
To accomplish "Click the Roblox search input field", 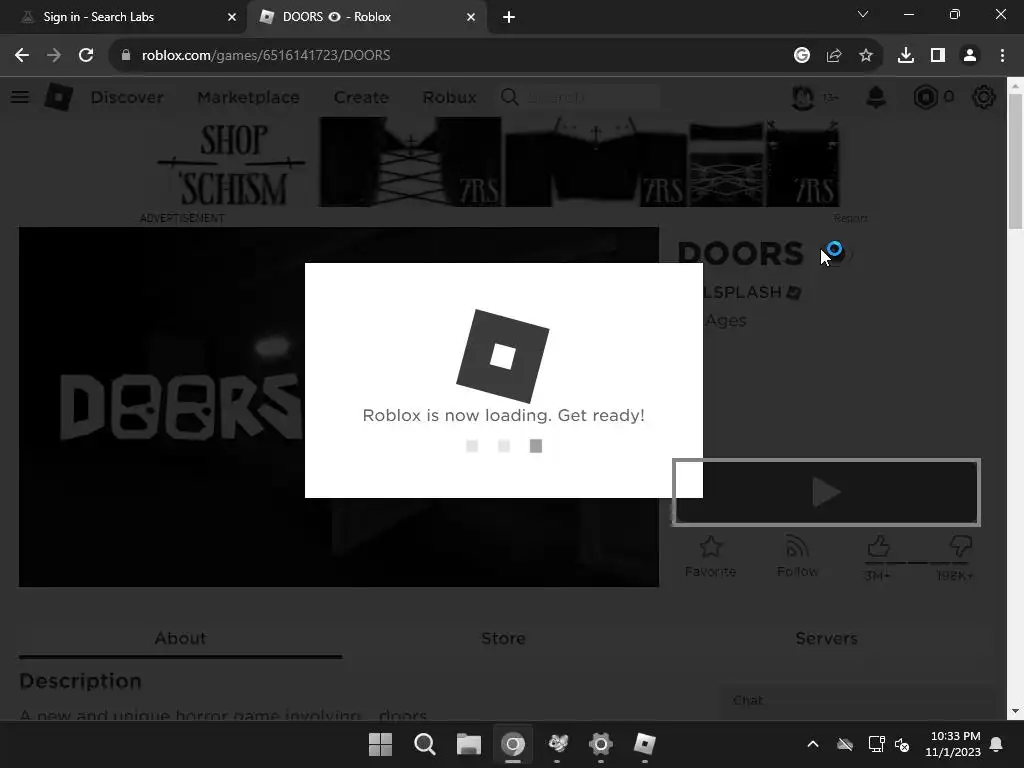I will click(591, 97).
